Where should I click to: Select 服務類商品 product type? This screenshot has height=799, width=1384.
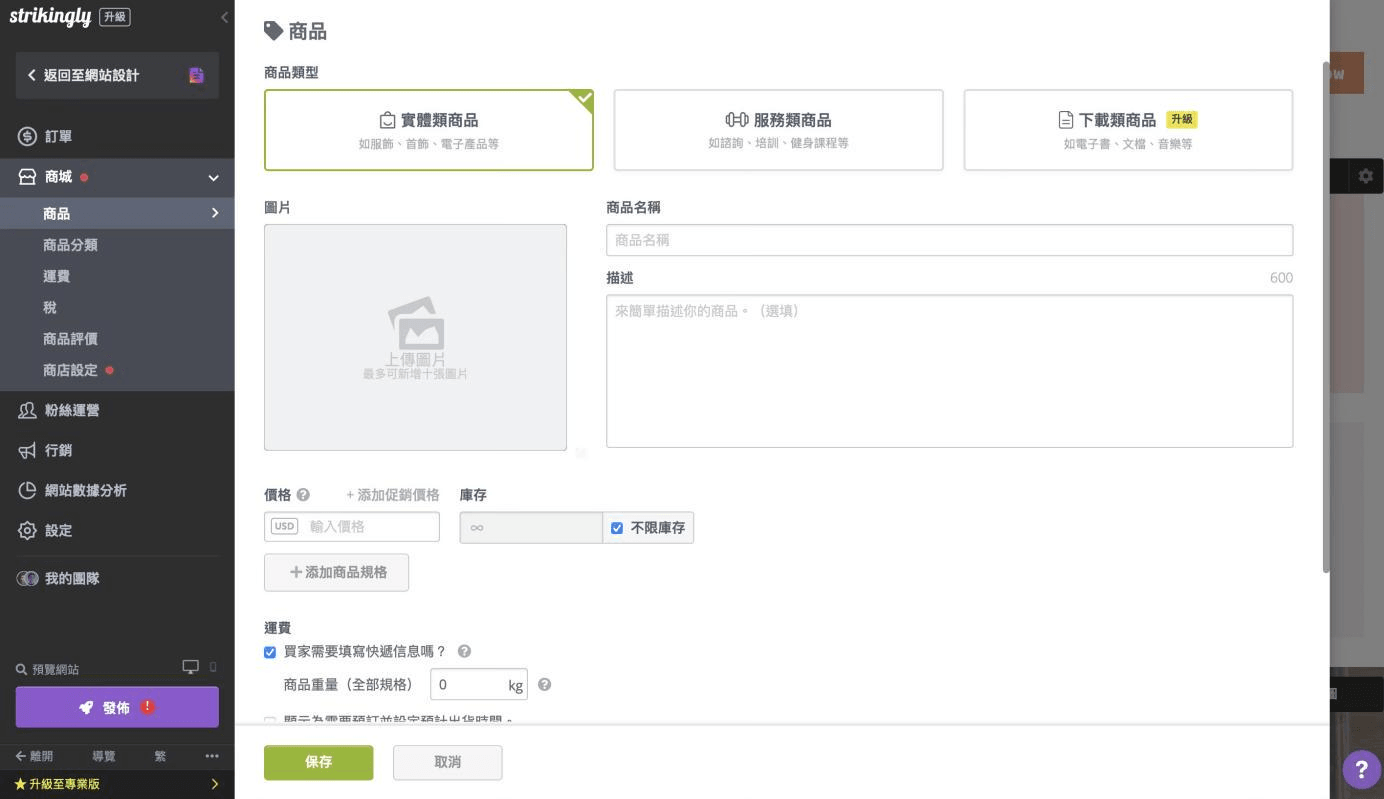coord(778,130)
